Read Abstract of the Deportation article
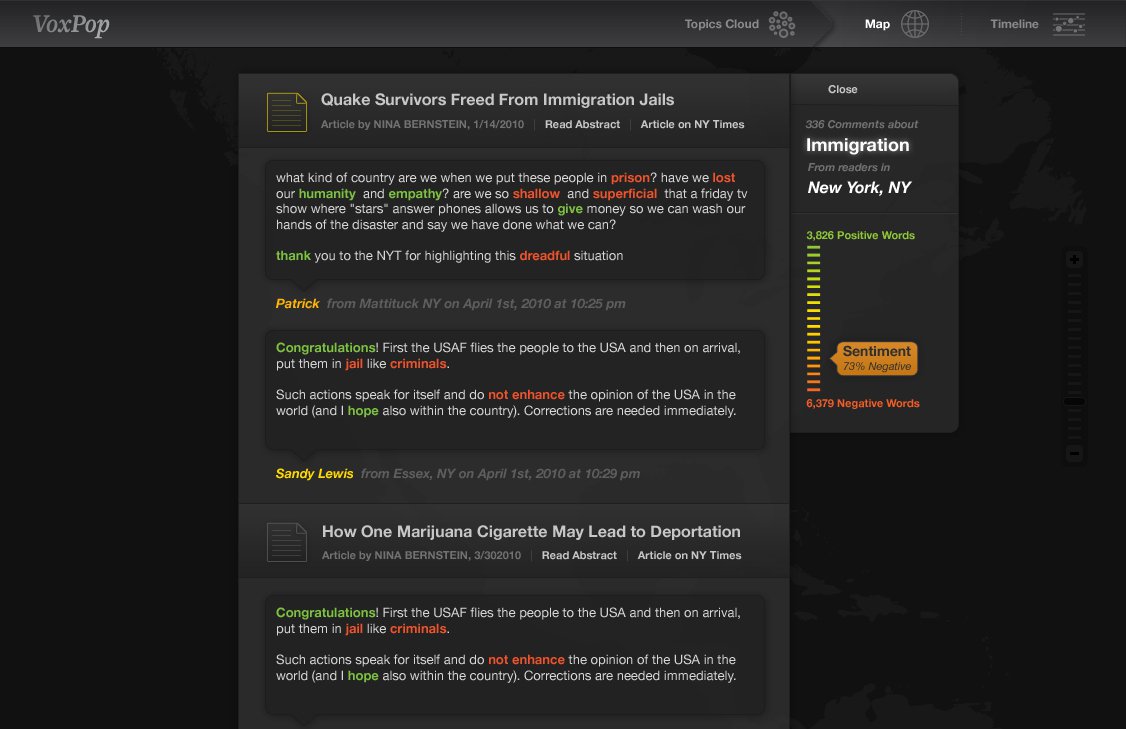1126x729 pixels. [578, 555]
